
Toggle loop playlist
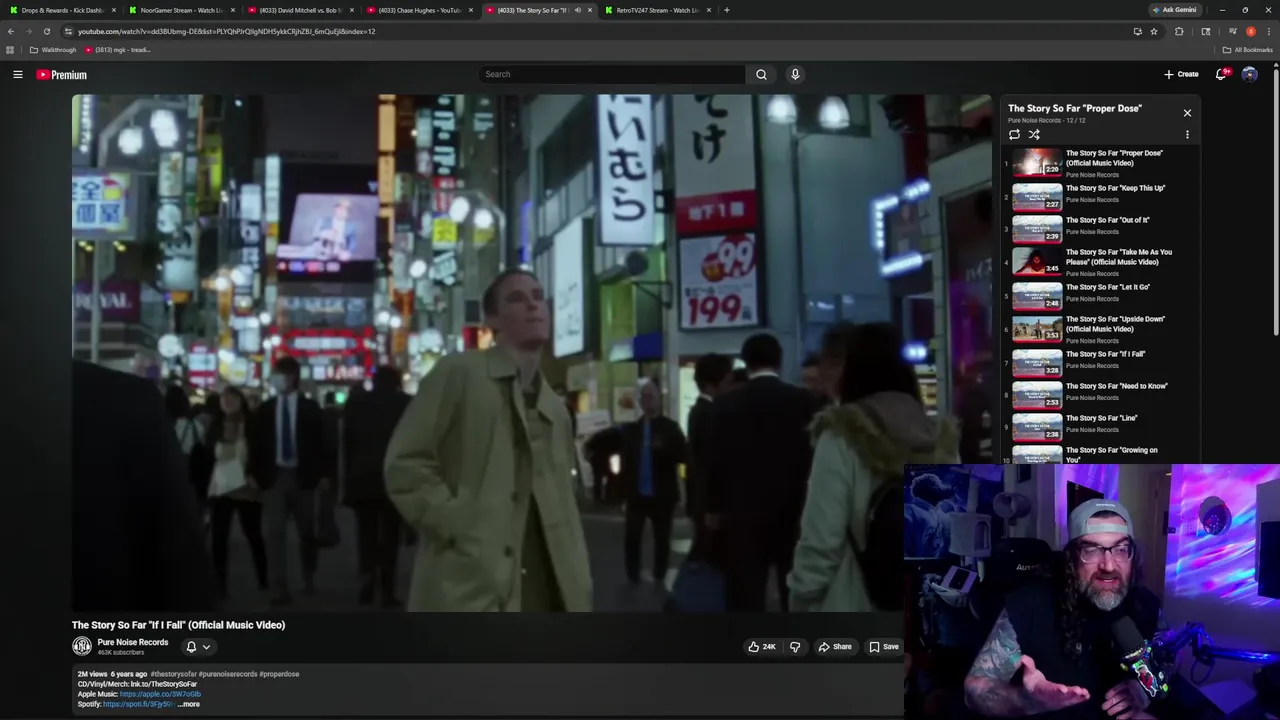click(x=1014, y=134)
